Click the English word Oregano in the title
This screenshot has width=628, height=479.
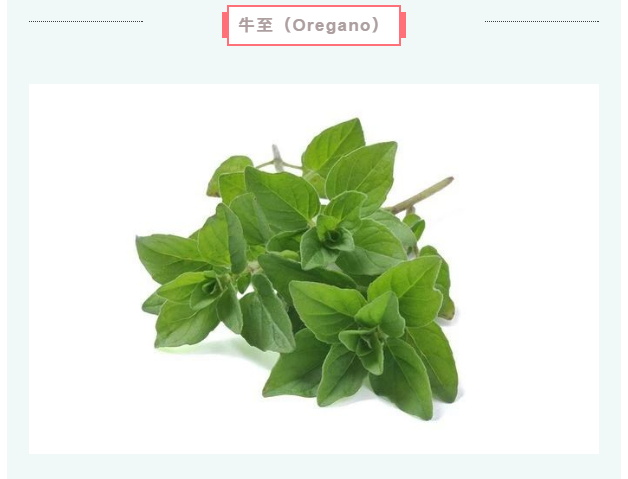point(332,26)
